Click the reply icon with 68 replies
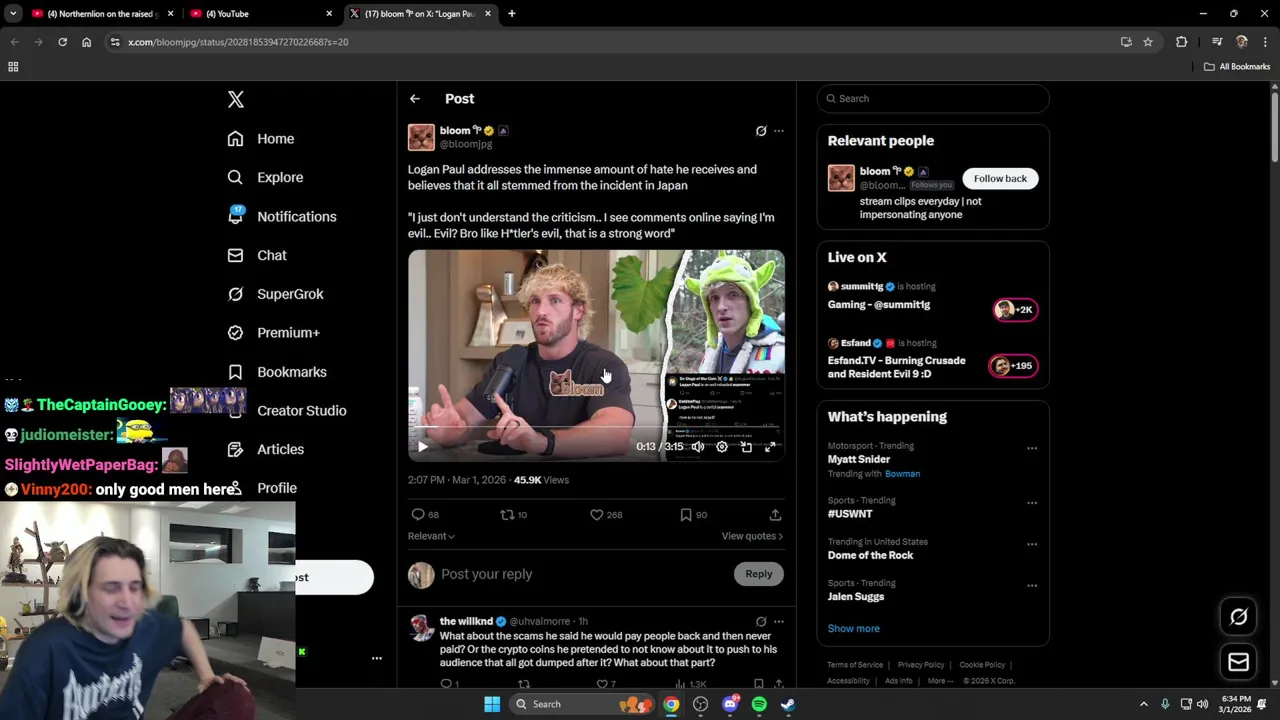Image resolution: width=1280 pixels, height=720 pixels. tap(426, 515)
